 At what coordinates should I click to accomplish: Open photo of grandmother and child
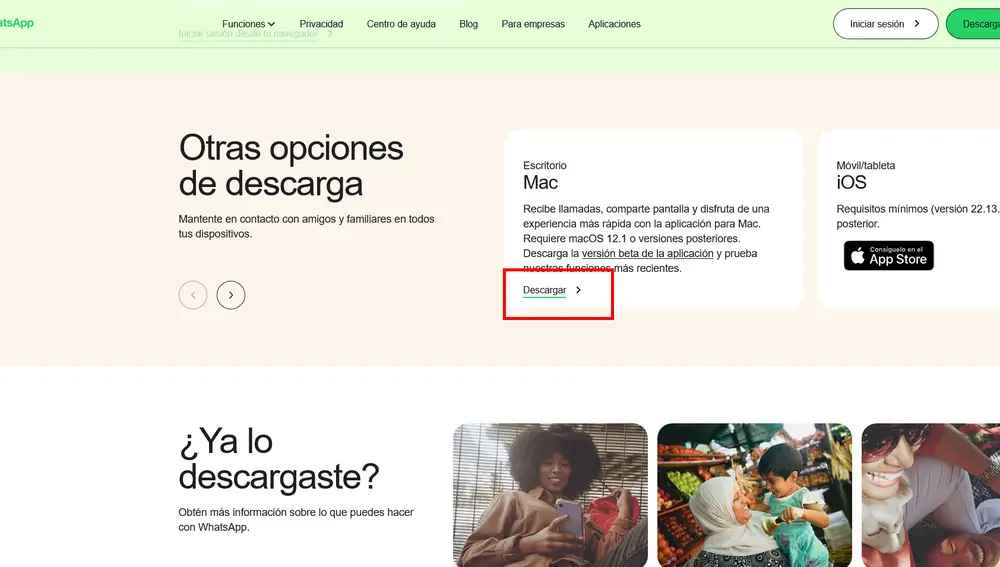point(754,495)
